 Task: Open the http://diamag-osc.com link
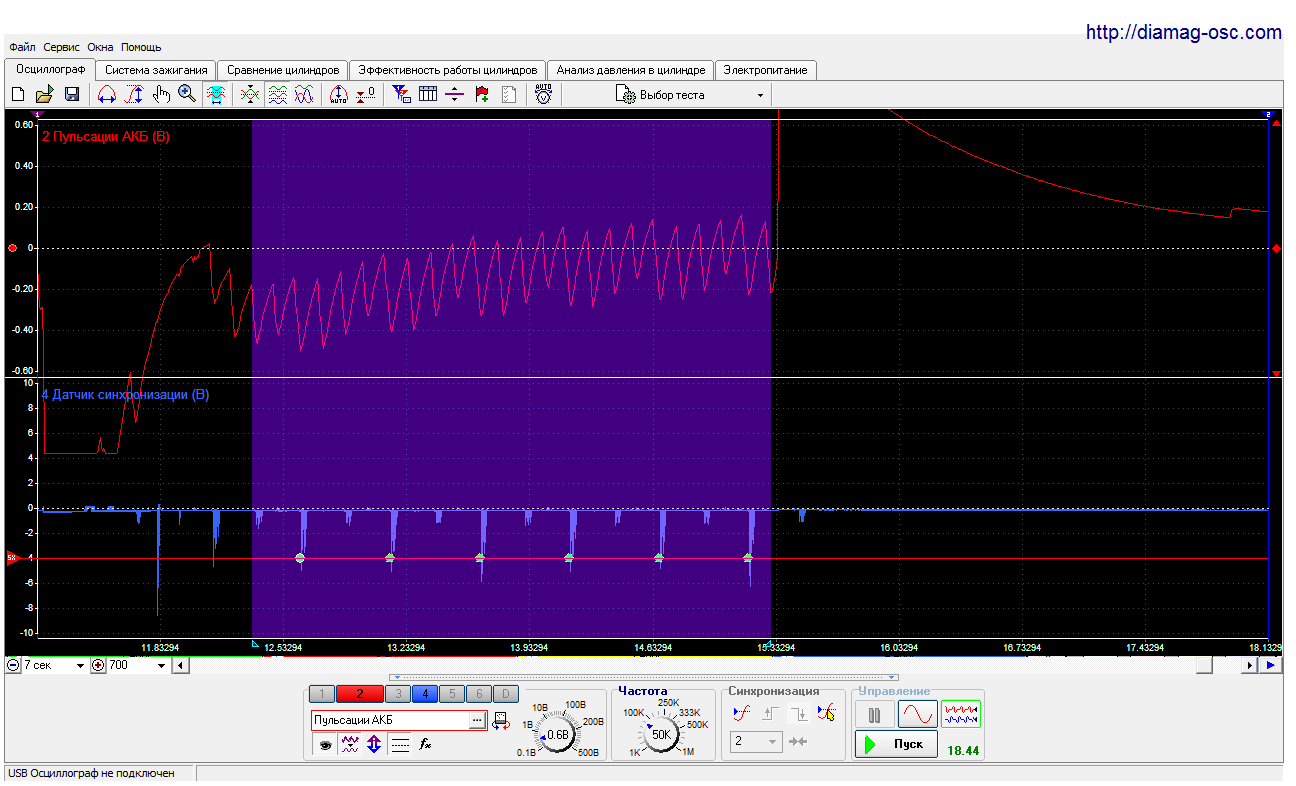coord(1184,32)
